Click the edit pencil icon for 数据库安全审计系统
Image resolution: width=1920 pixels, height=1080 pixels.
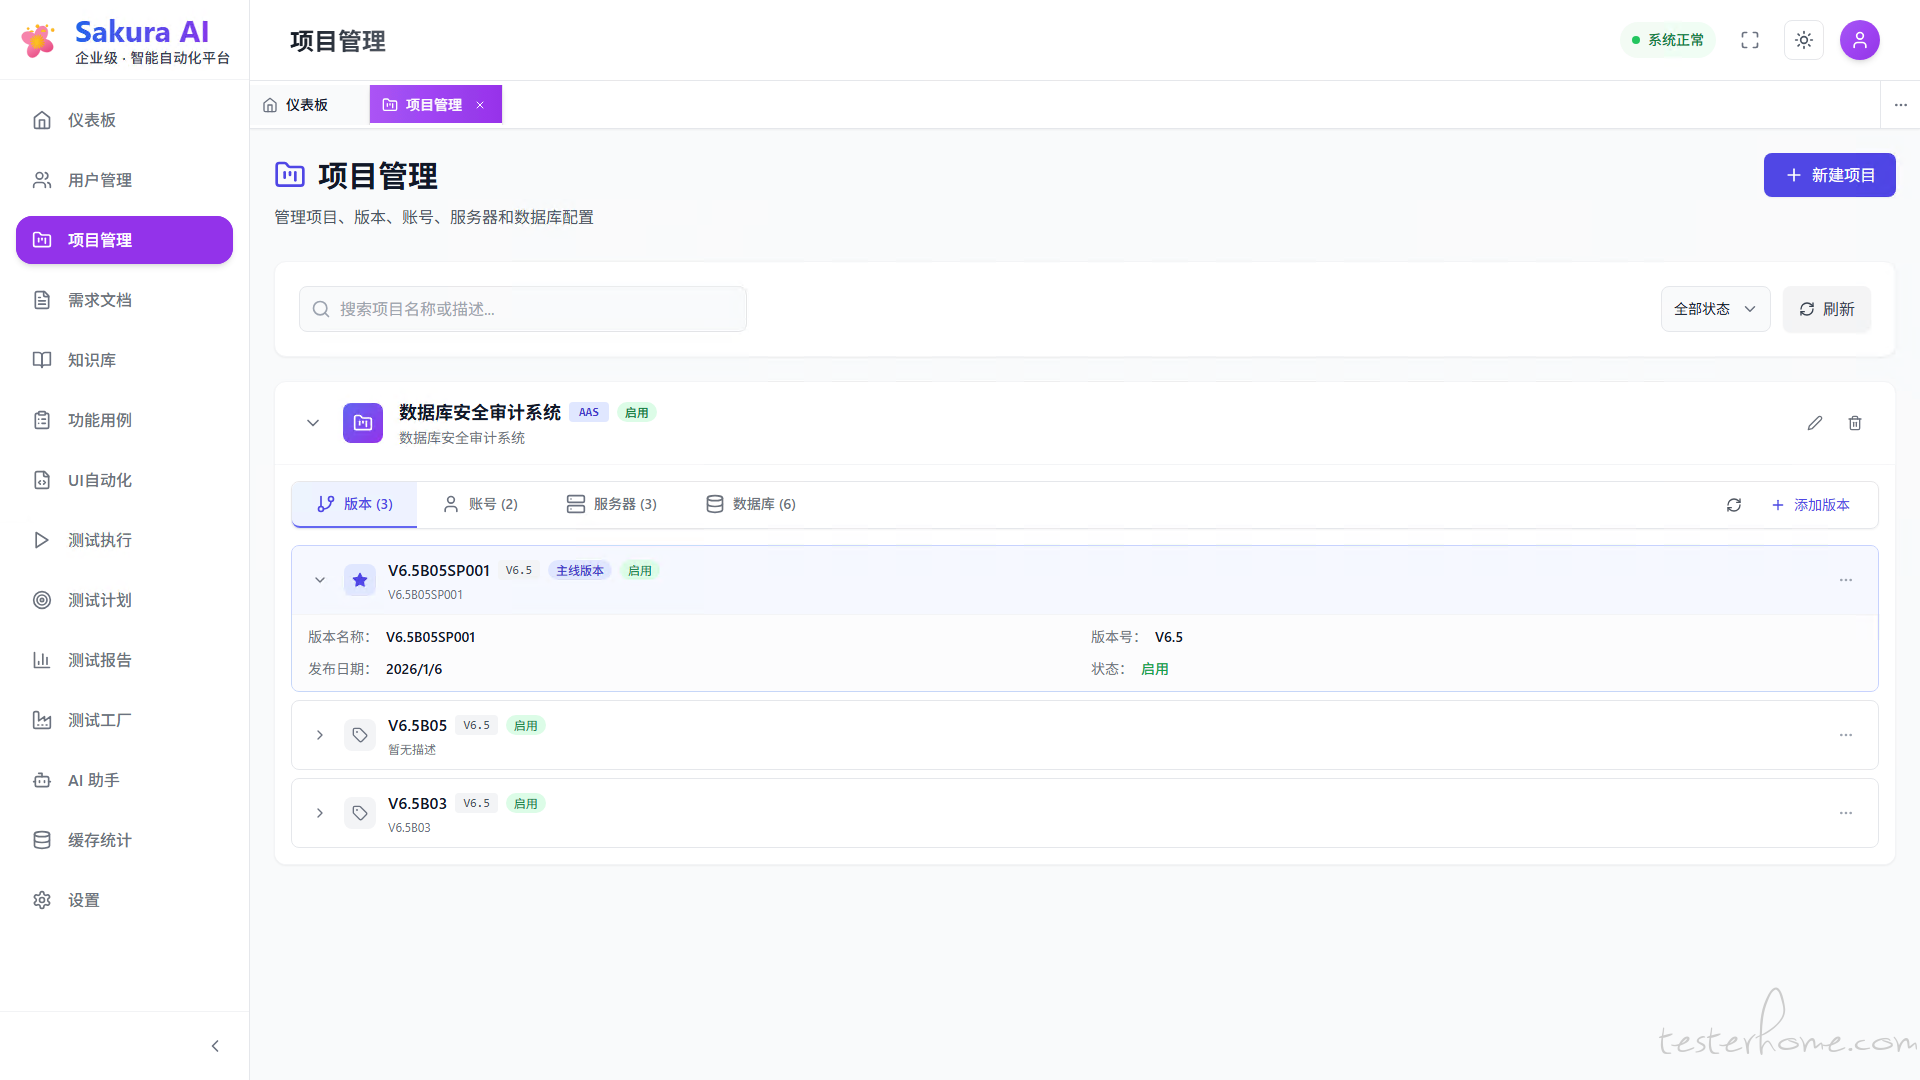pyautogui.click(x=1815, y=423)
